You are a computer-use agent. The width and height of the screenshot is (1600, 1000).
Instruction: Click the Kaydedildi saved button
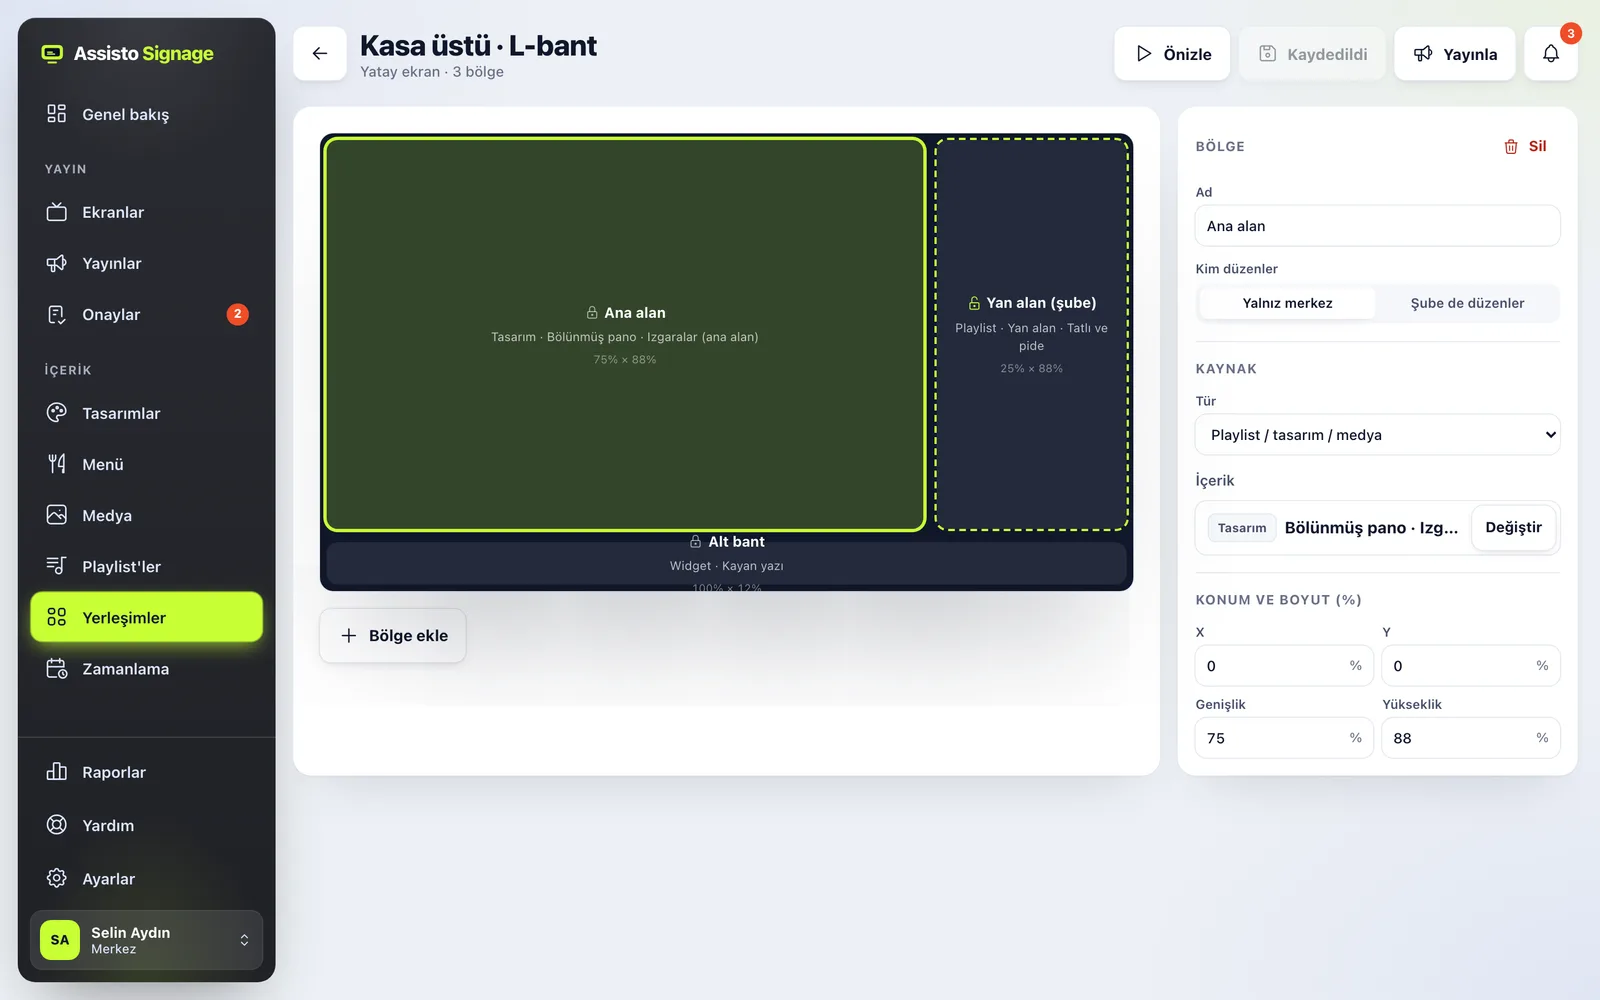pyautogui.click(x=1312, y=54)
